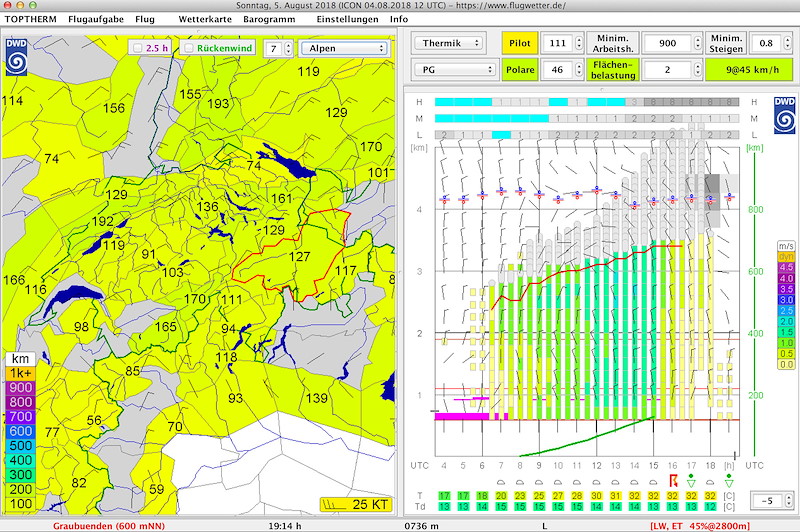Enable the 2.5 h checkbox
Viewport: 800px width, 532px height.
click(x=138, y=48)
